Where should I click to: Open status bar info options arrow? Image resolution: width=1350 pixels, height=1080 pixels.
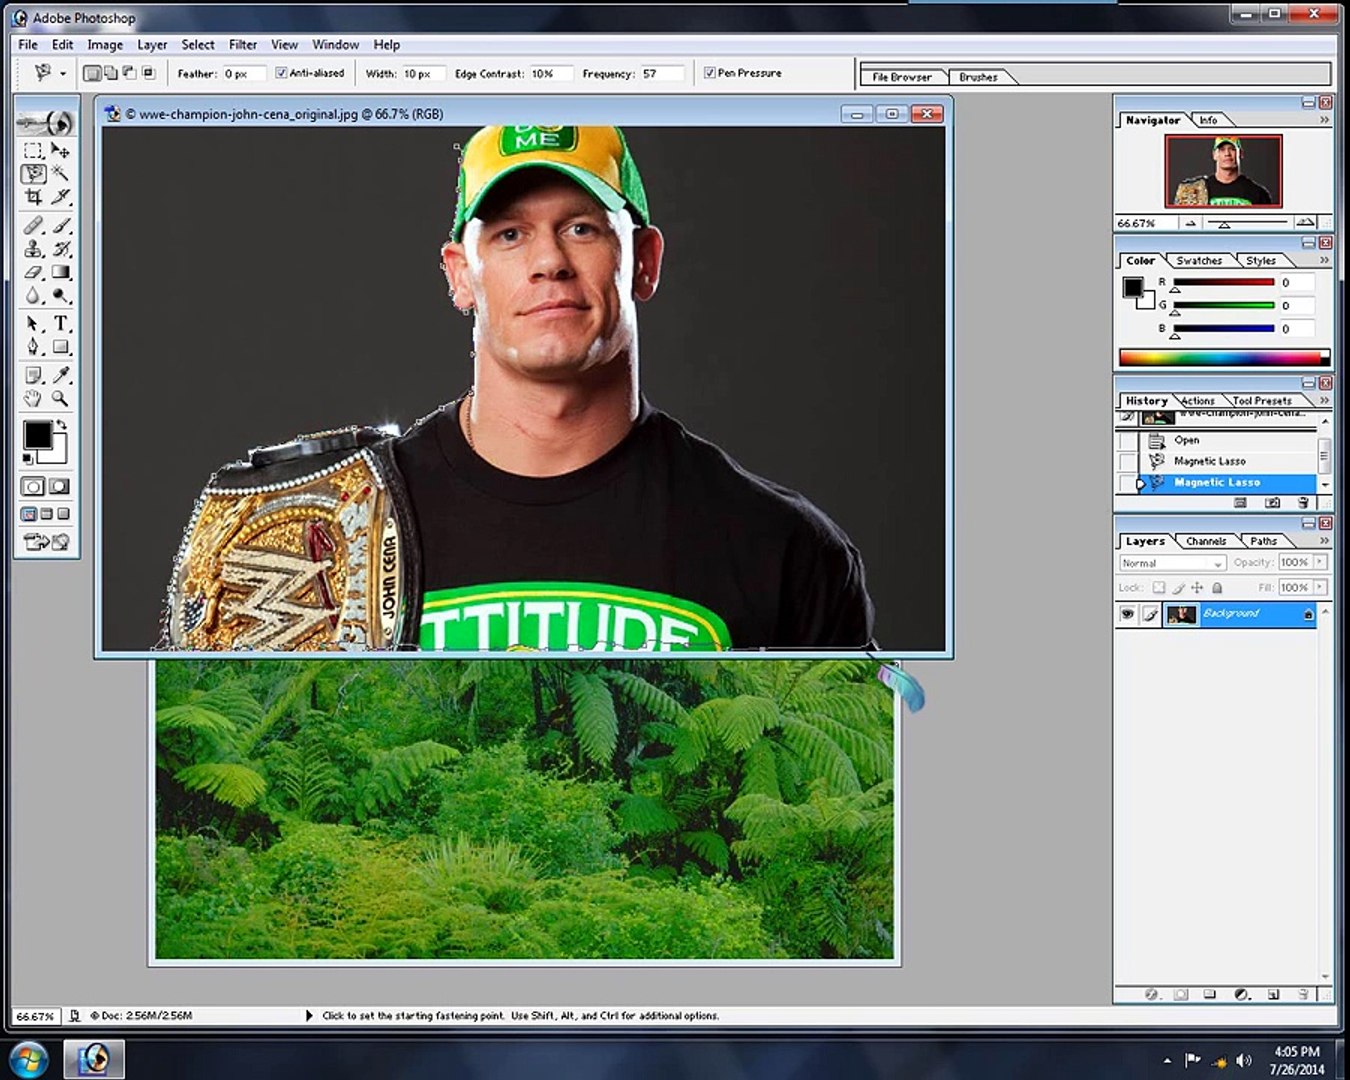tap(309, 1016)
